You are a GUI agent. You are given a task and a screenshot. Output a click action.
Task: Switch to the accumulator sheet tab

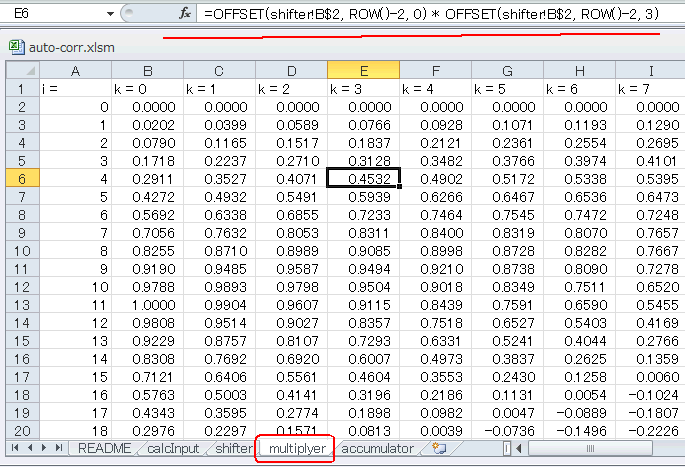(377, 448)
